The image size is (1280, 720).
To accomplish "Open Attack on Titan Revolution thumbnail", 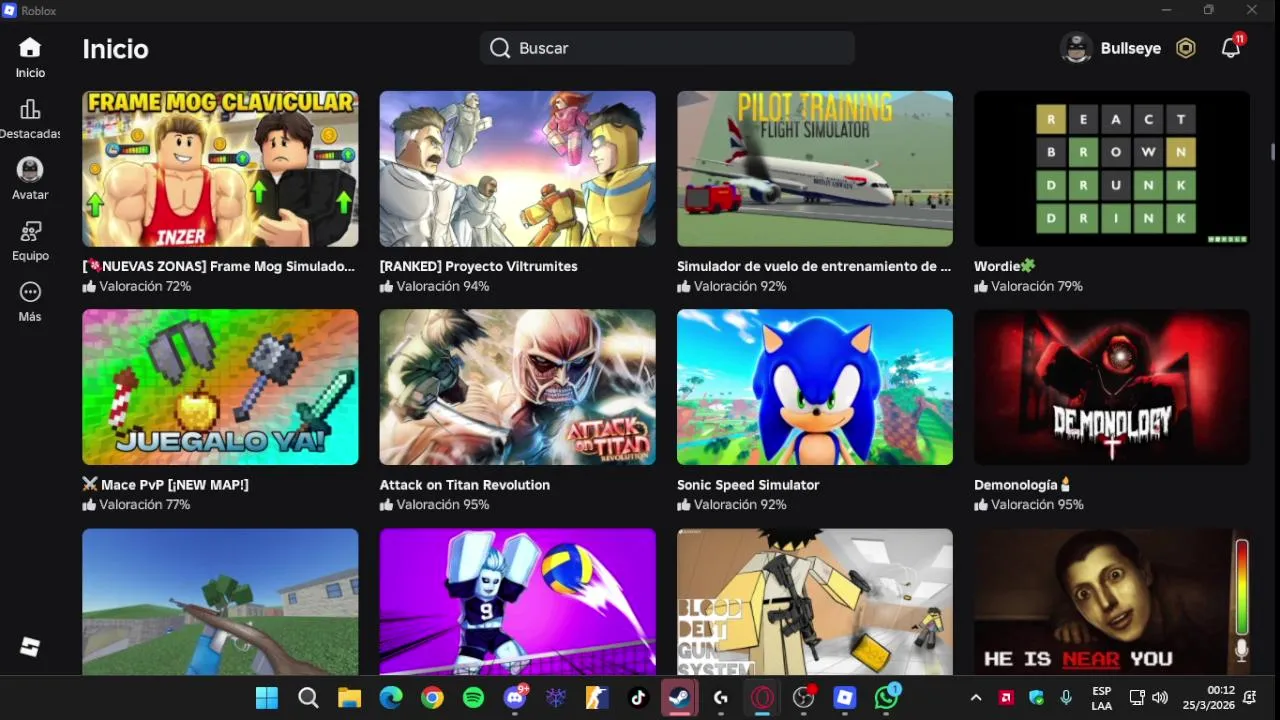I will [518, 387].
